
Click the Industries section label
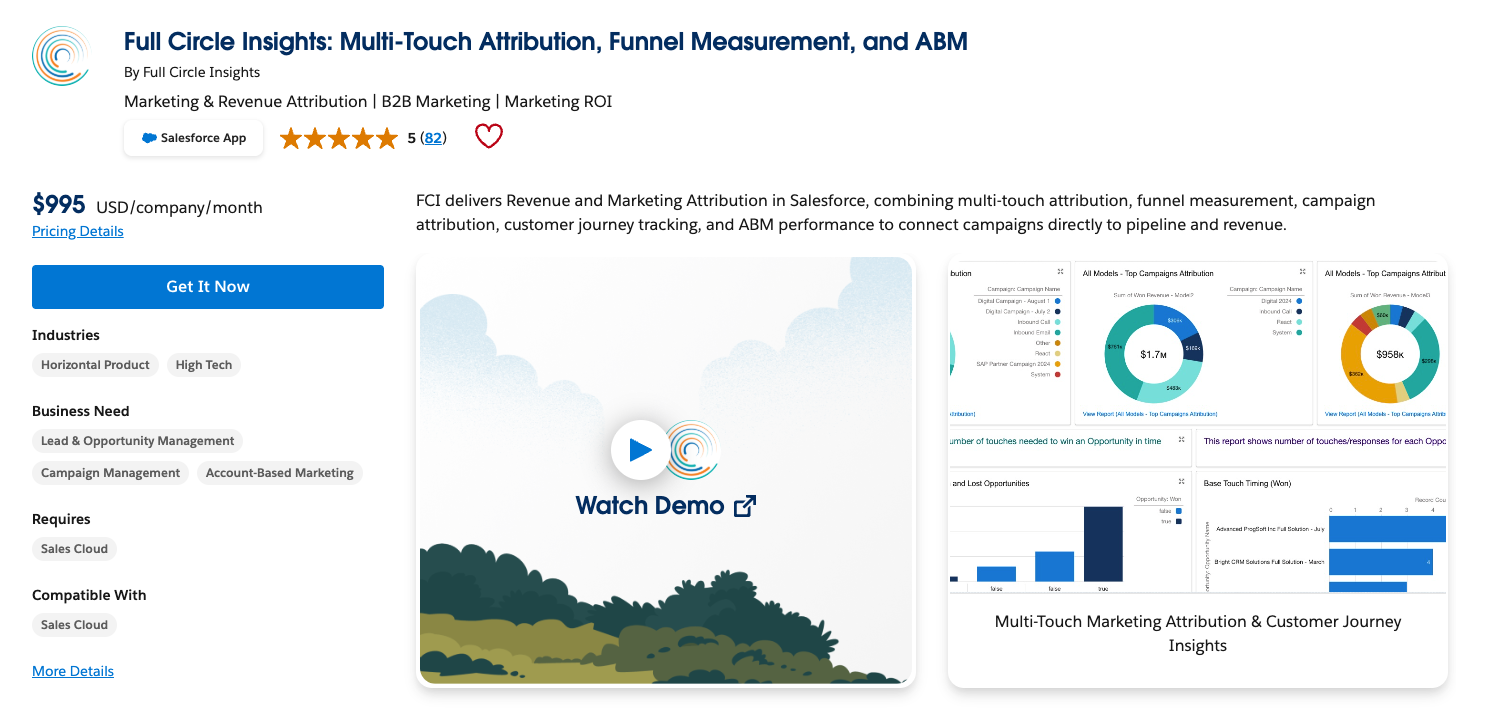(66, 335)
